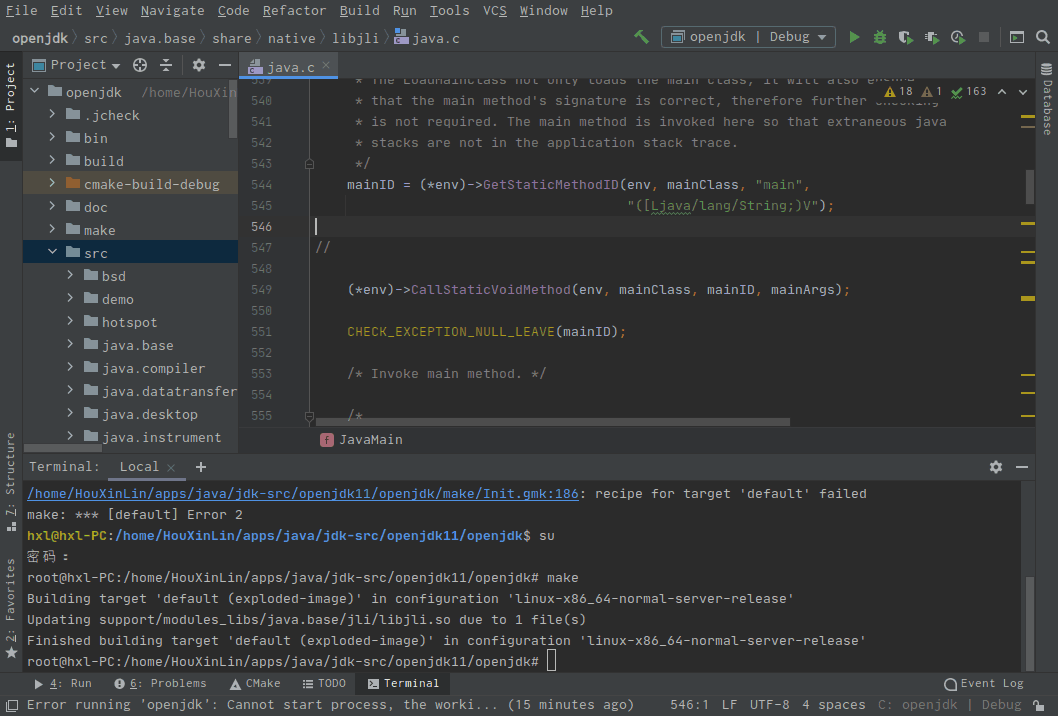Image resolution: width=1058 pixels, height=716 pixels.
Task: Add a new terminal session tab
Action: coord(200,467)
